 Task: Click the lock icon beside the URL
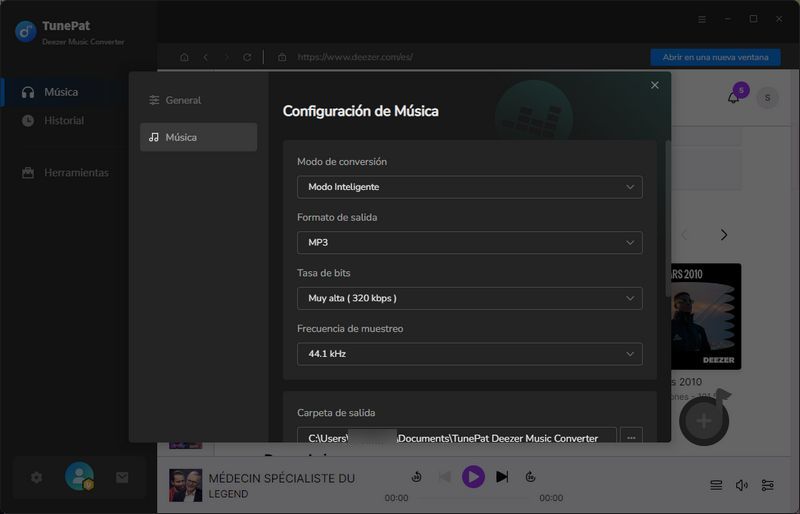pyautogui.click(x=282, y=57)
